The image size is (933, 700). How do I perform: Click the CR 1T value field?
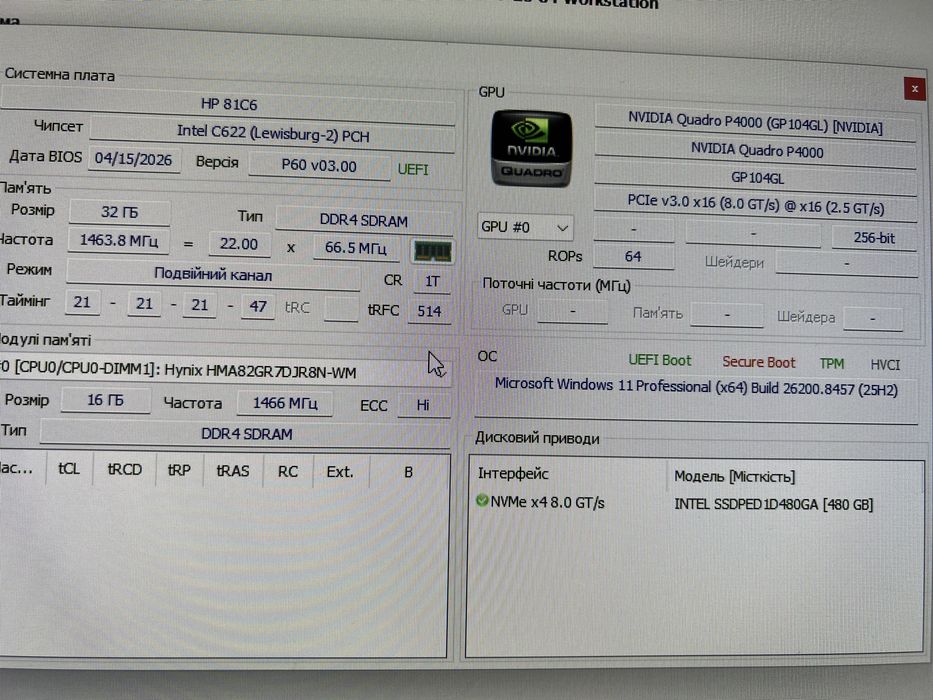click(432, 281)
